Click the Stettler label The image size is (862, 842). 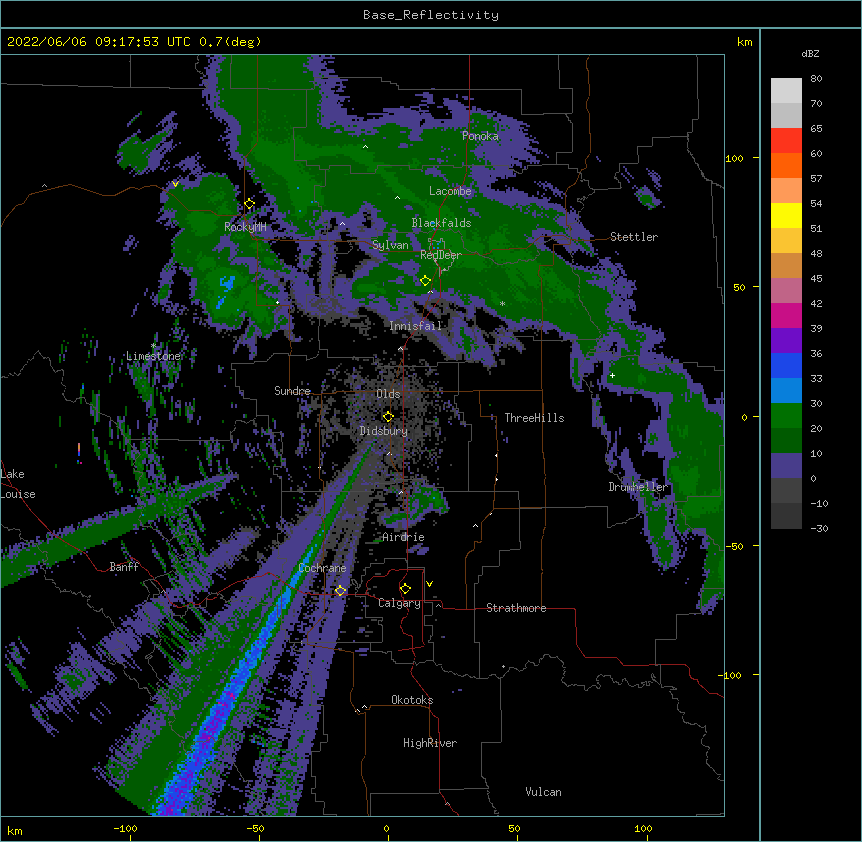634,237
